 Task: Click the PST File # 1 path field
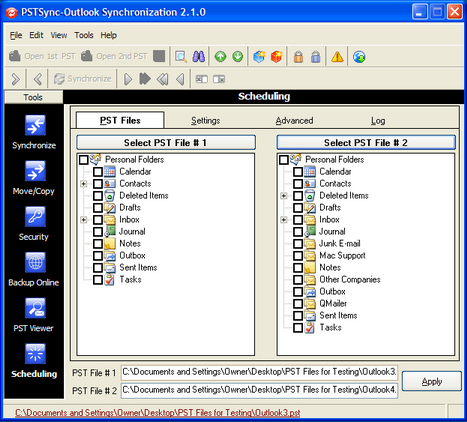coord(259,372)
